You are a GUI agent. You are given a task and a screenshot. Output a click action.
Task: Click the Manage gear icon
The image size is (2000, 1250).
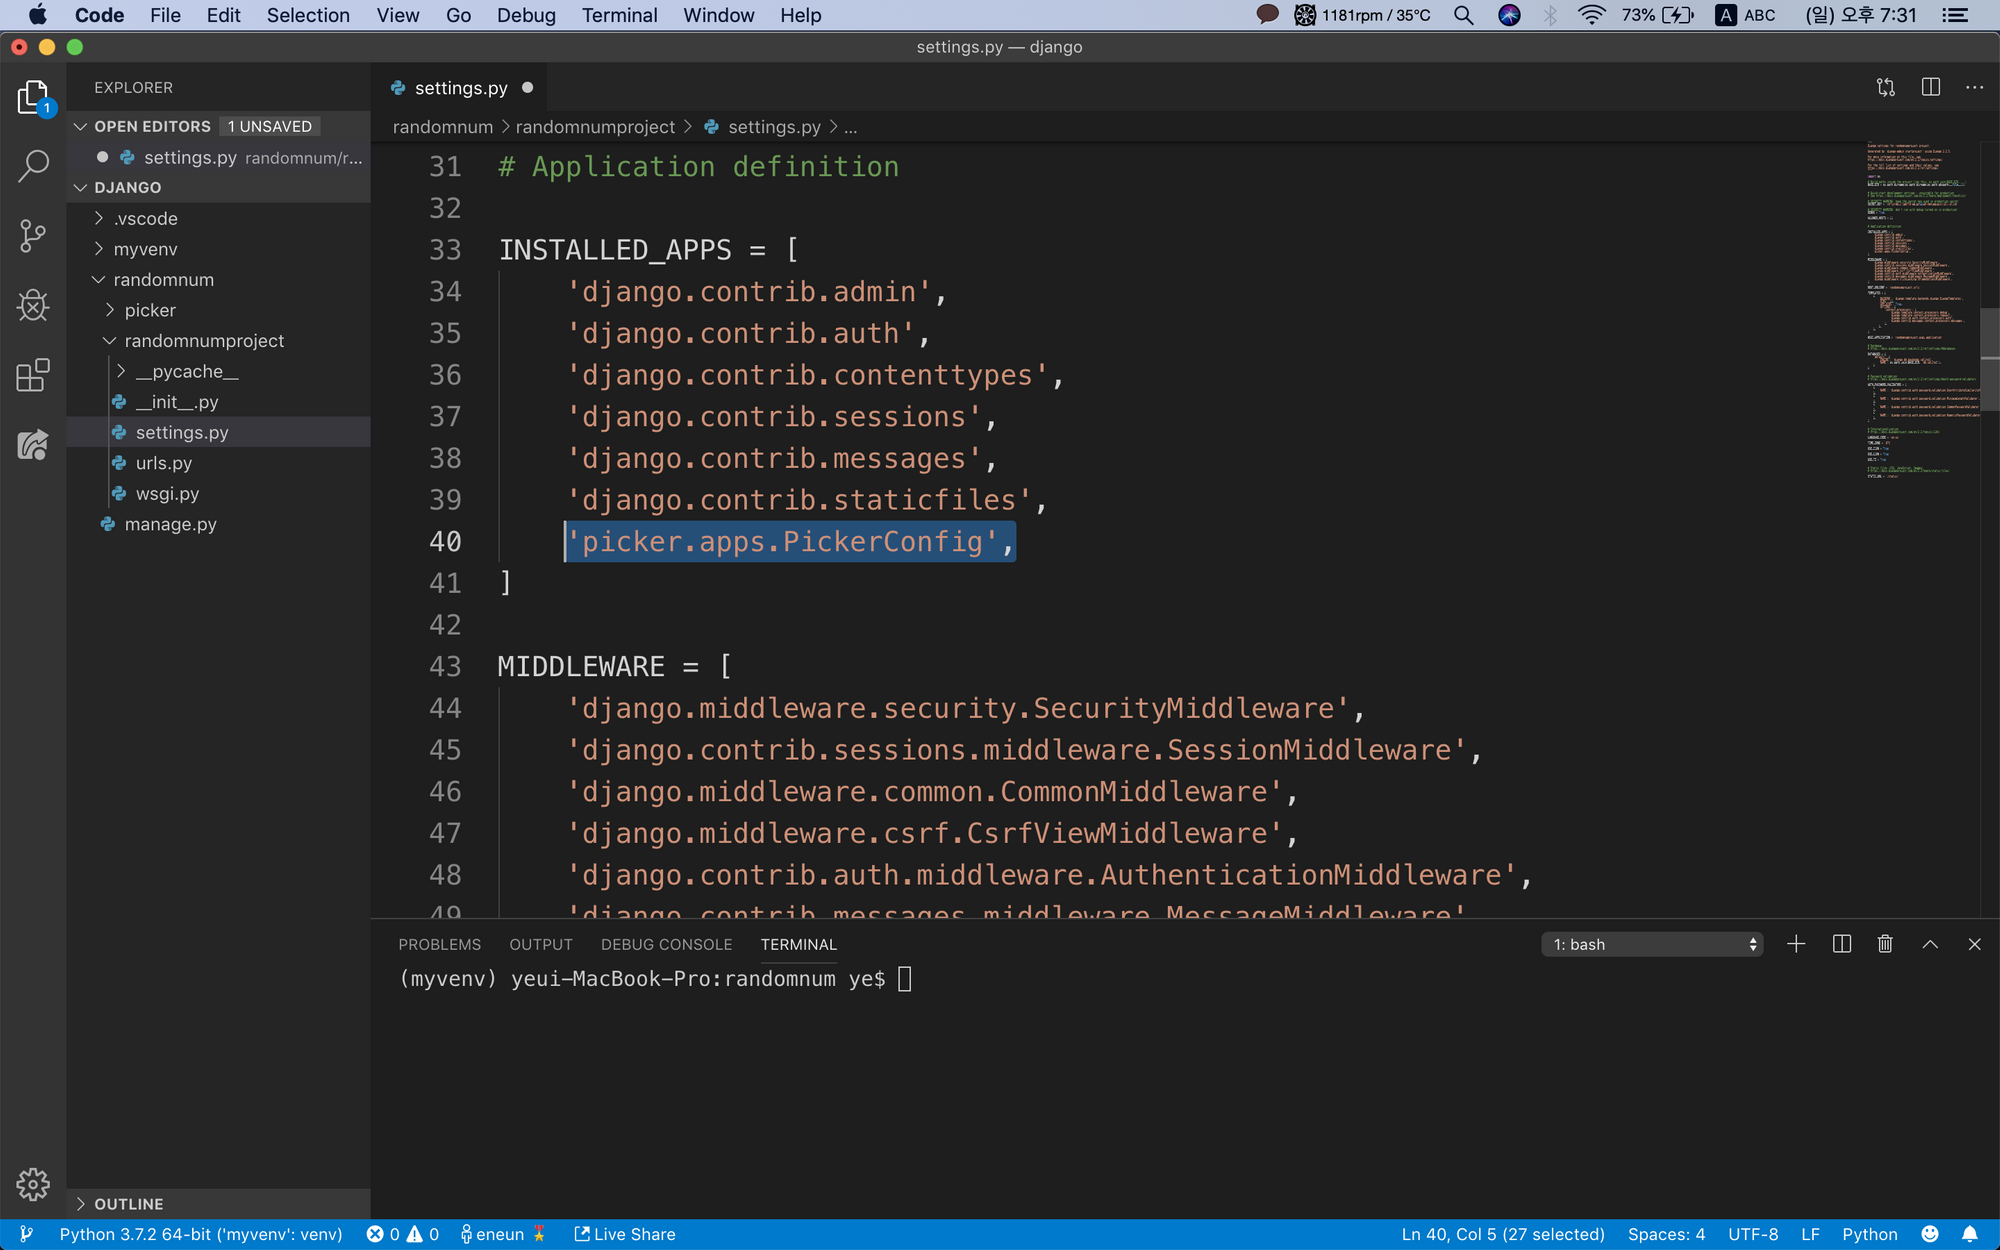(x=33, y=1184)
